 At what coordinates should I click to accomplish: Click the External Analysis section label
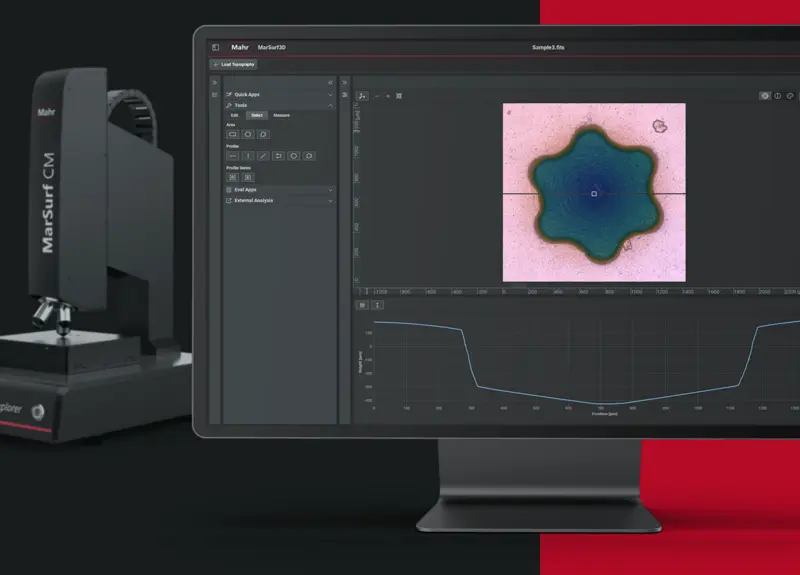(x=254, y=201)
